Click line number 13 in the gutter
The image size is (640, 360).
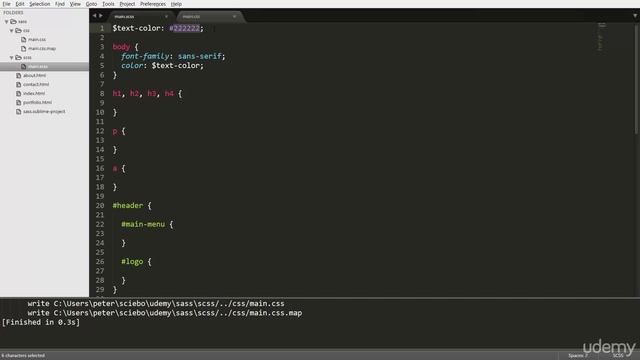point(100,140)
